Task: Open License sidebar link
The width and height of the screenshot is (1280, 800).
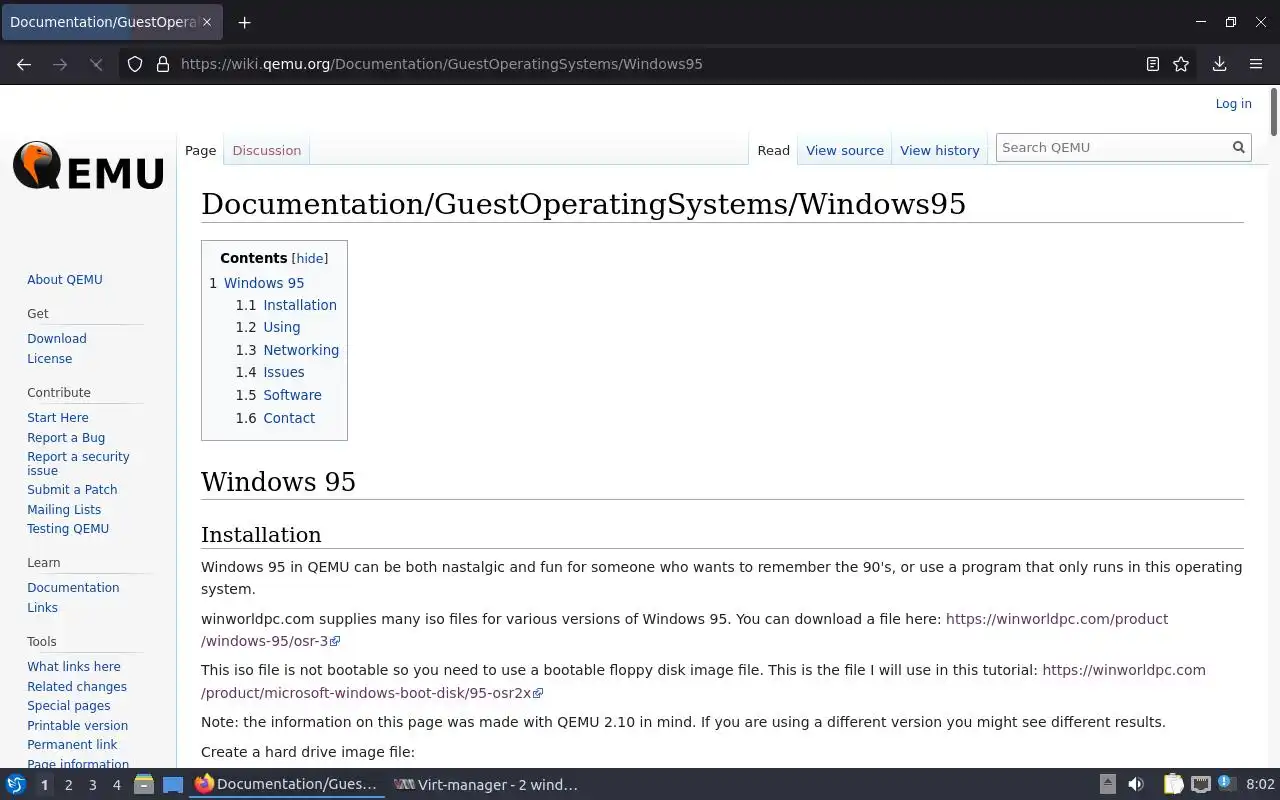Action: (50, 358)
